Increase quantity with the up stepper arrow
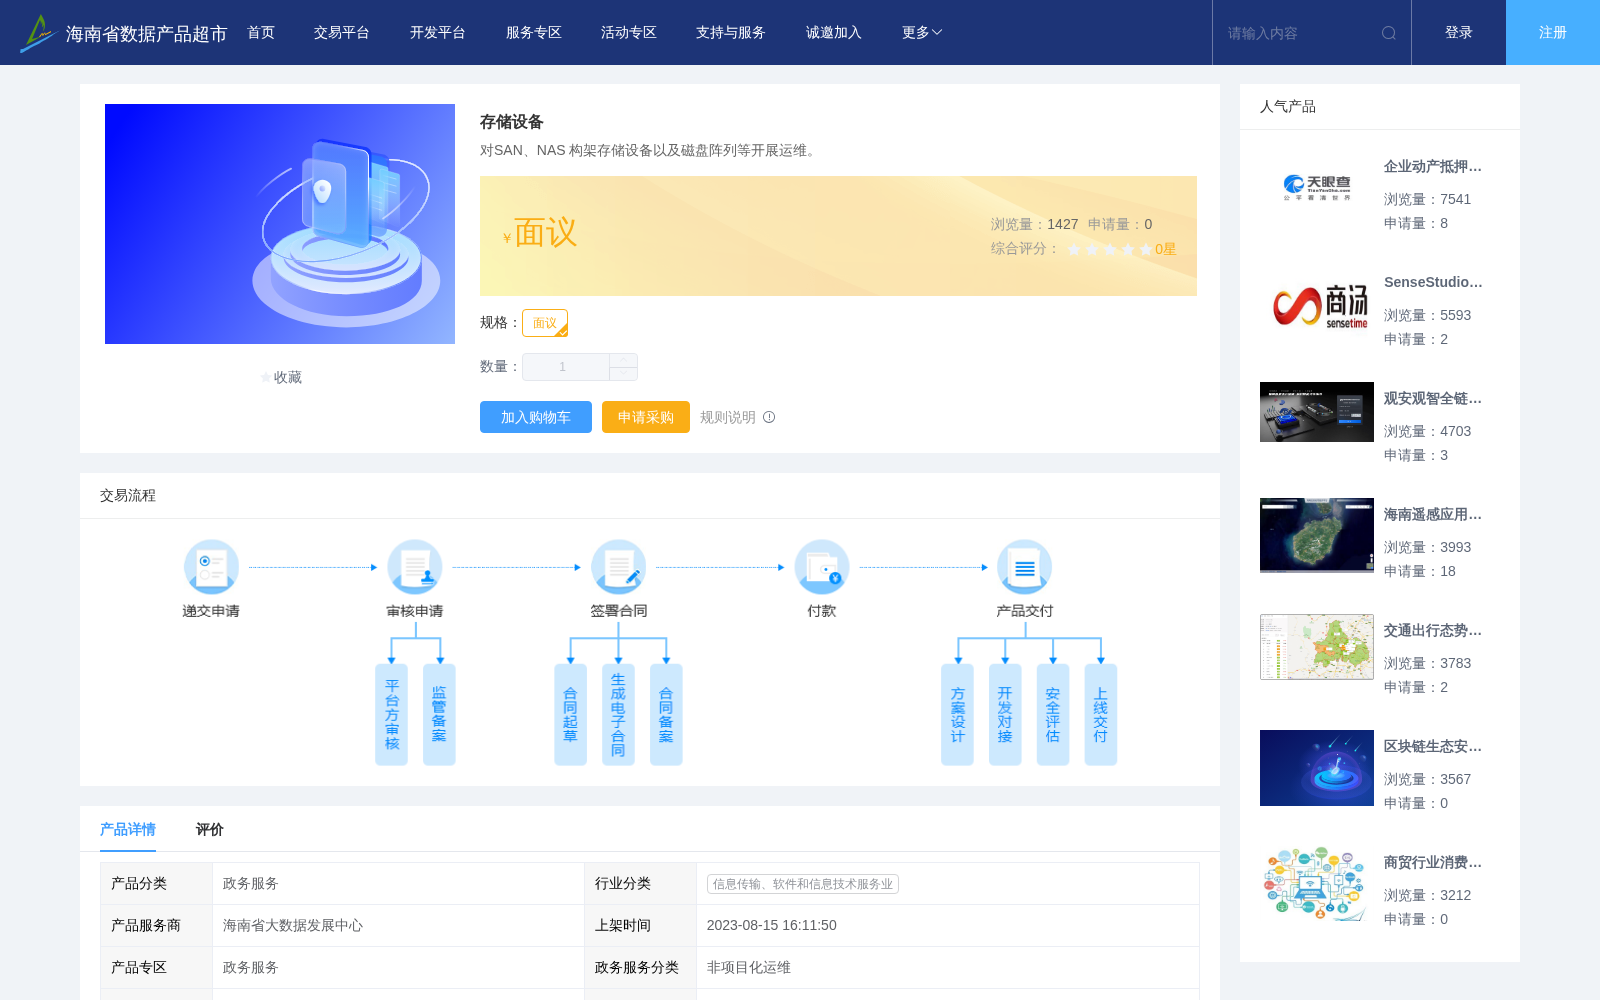1600x1000 pixels. point(624,360)
